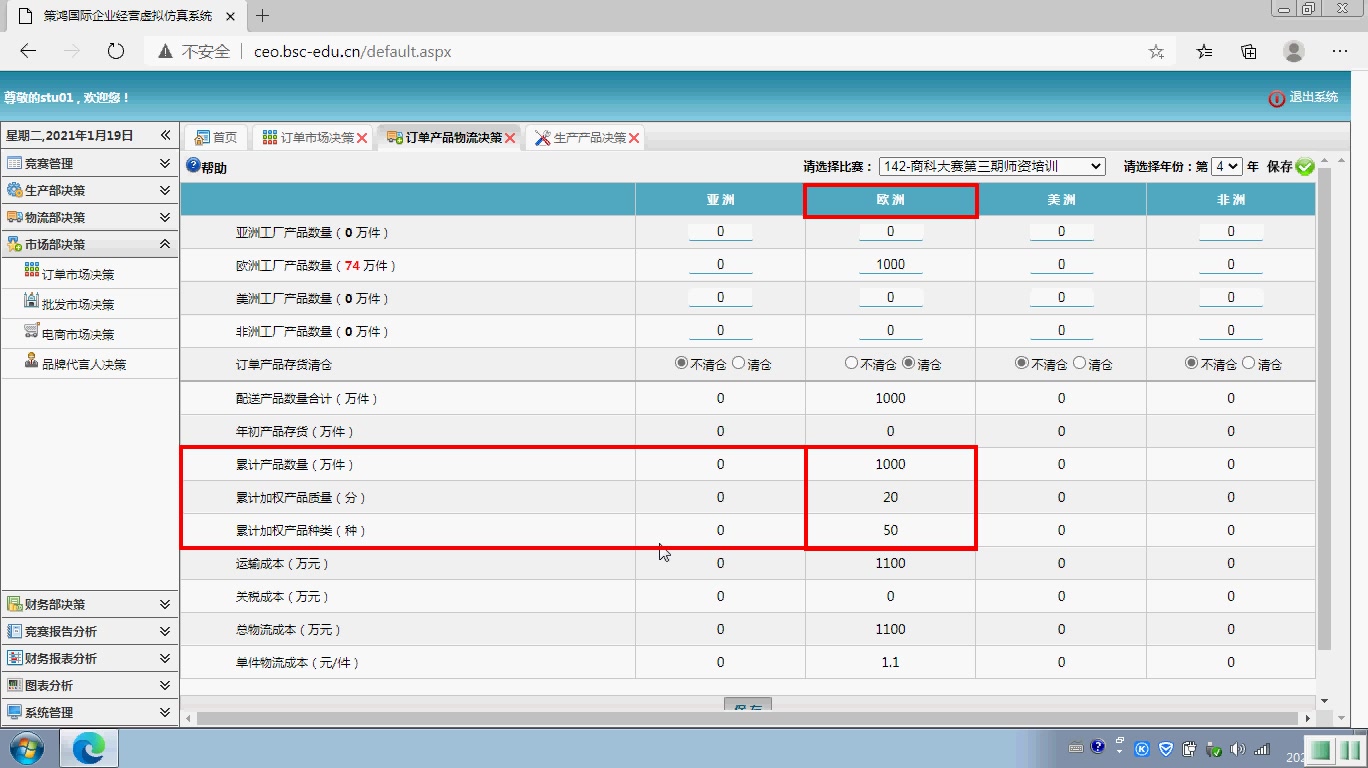This screenshot has width=1368, height=768.
Task: Open the browser favorites list icon
Action: (1204, 51)
